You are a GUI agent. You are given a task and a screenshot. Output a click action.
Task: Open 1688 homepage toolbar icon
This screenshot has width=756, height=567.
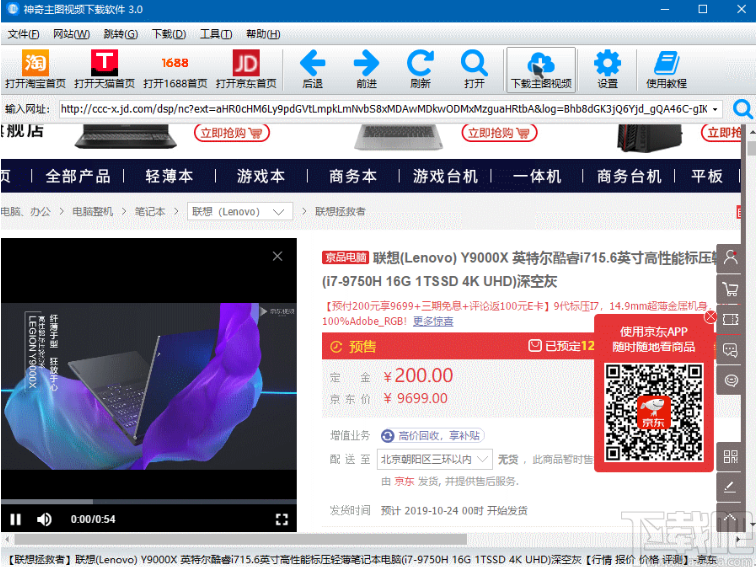click(175, 69)
